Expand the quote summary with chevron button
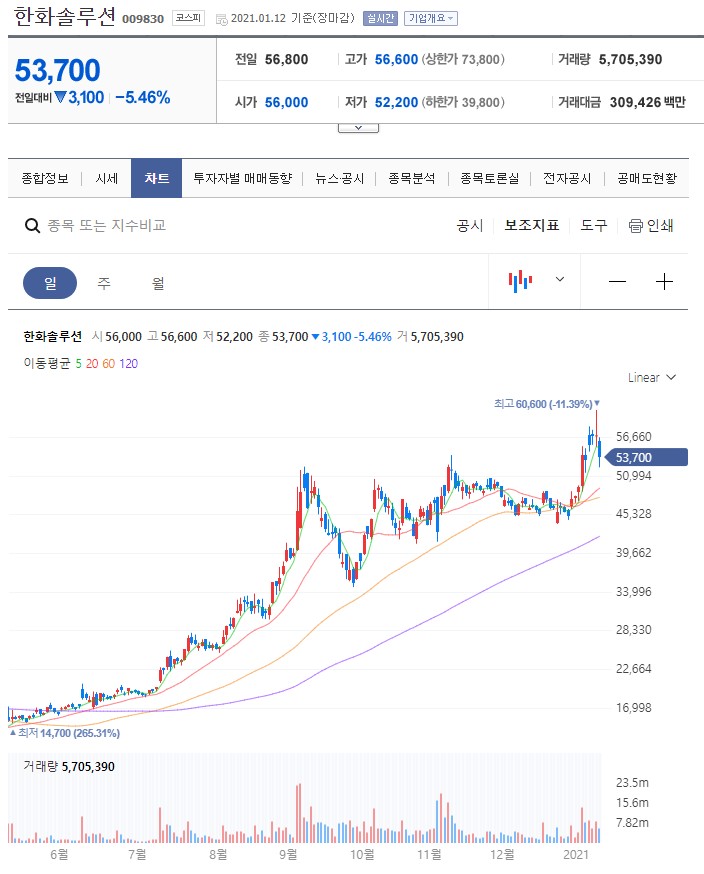 358,128
